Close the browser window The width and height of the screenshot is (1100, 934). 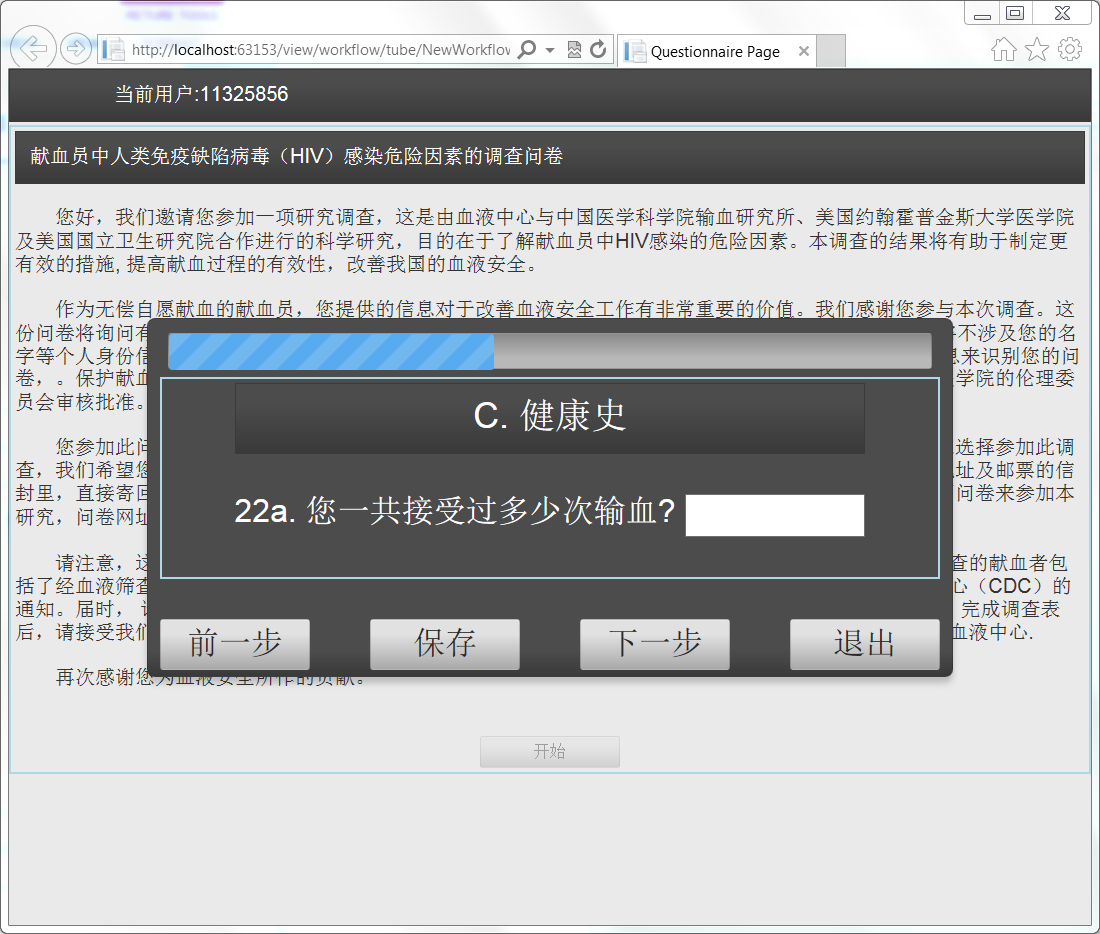point(1062,13)
